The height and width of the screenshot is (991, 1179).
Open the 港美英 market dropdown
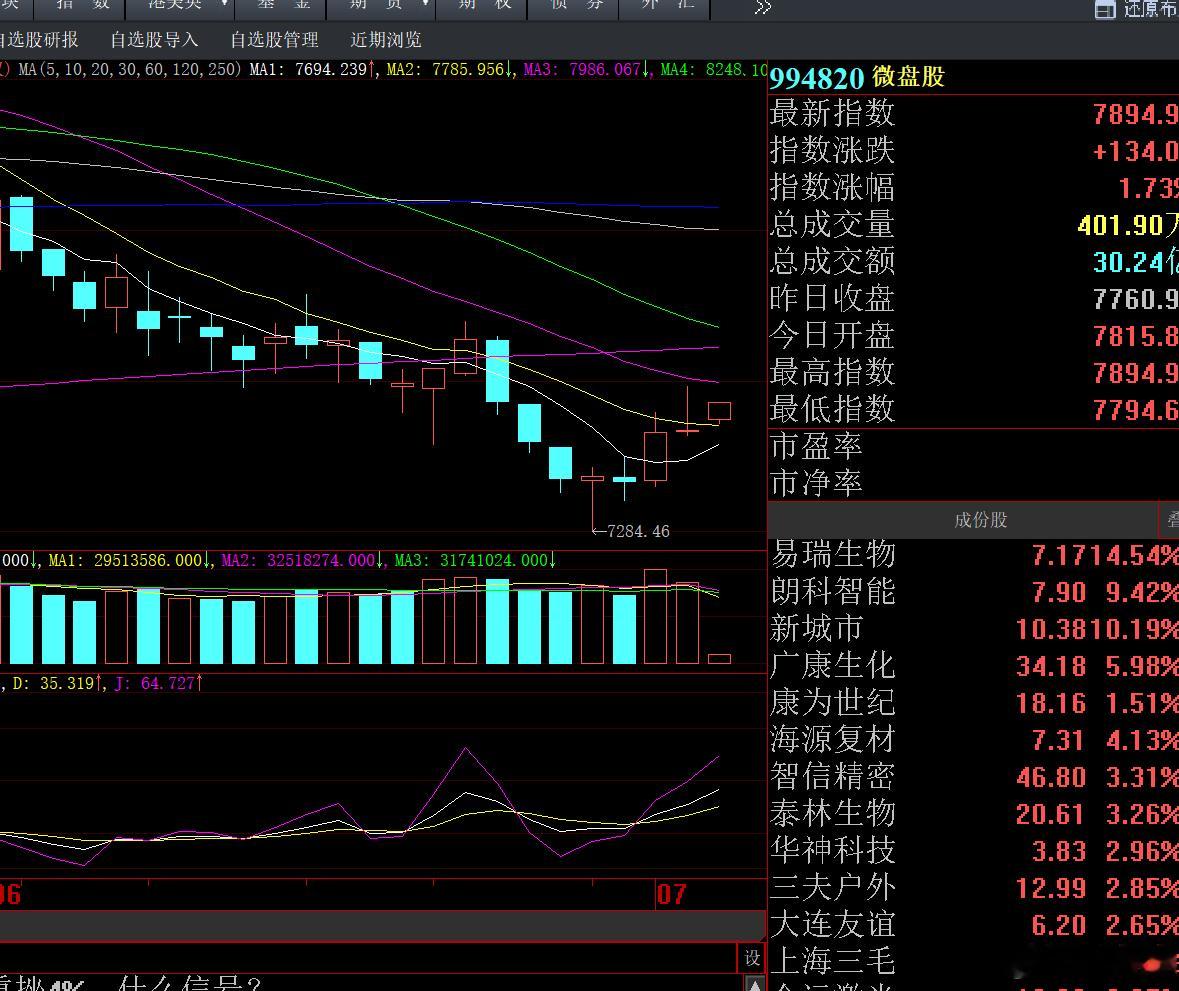[x=180, y=6]
